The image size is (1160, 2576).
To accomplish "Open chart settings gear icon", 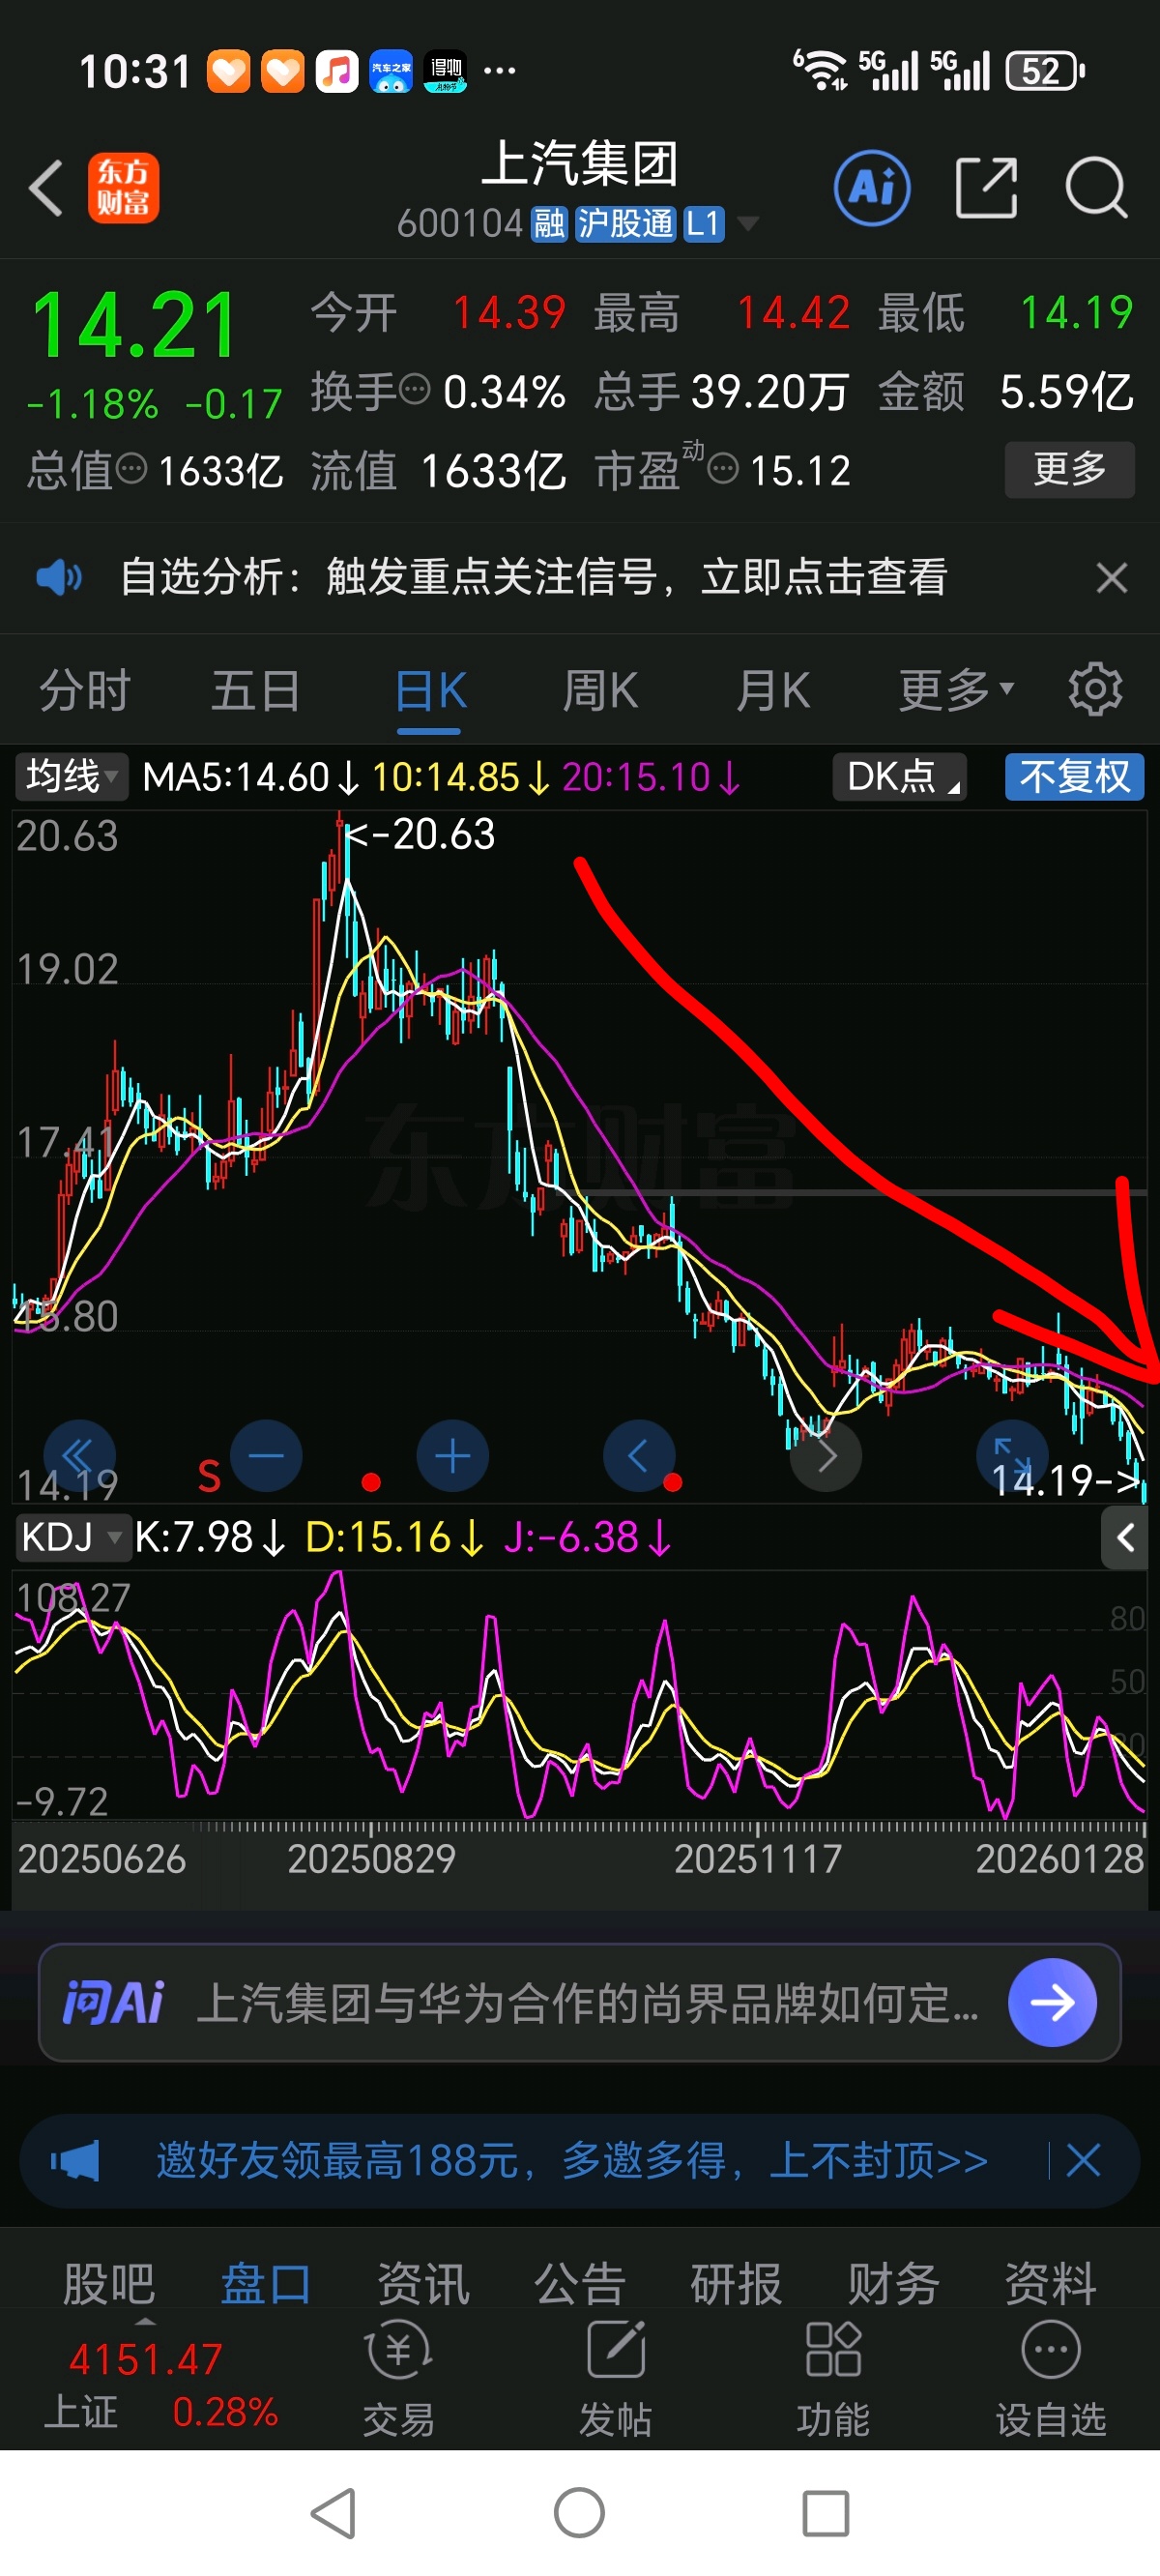I will 1095,689.
